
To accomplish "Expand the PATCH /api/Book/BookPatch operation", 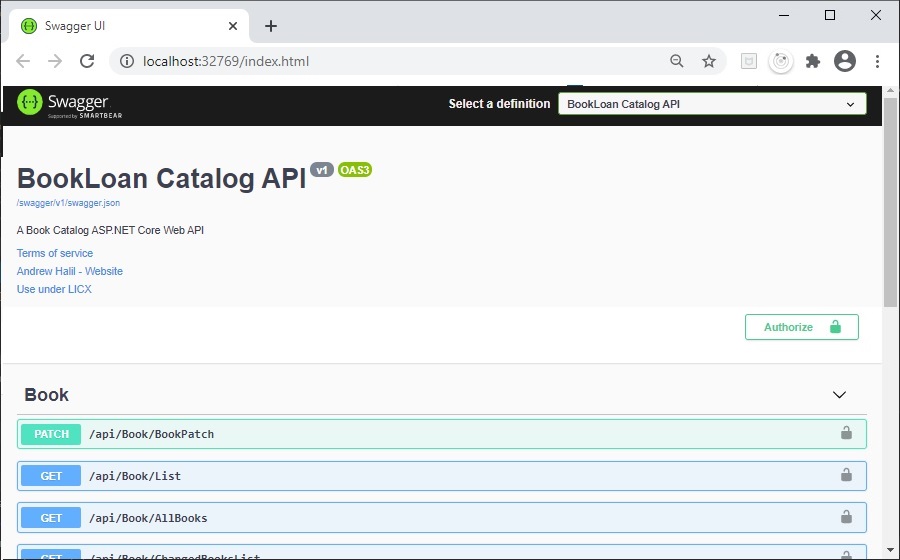I will [x=441, y=434].
